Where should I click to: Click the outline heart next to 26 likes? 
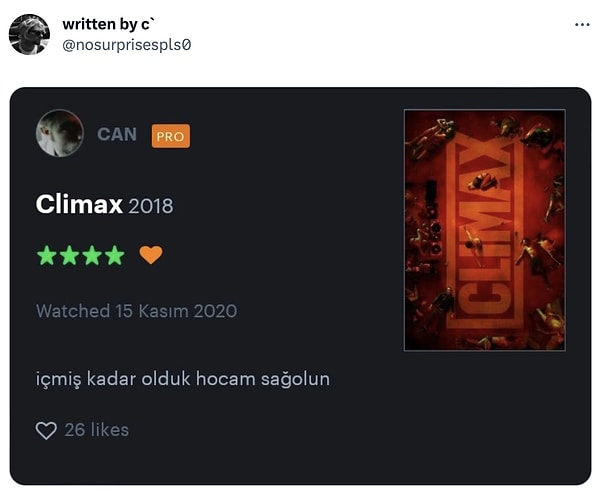[46, 430]
